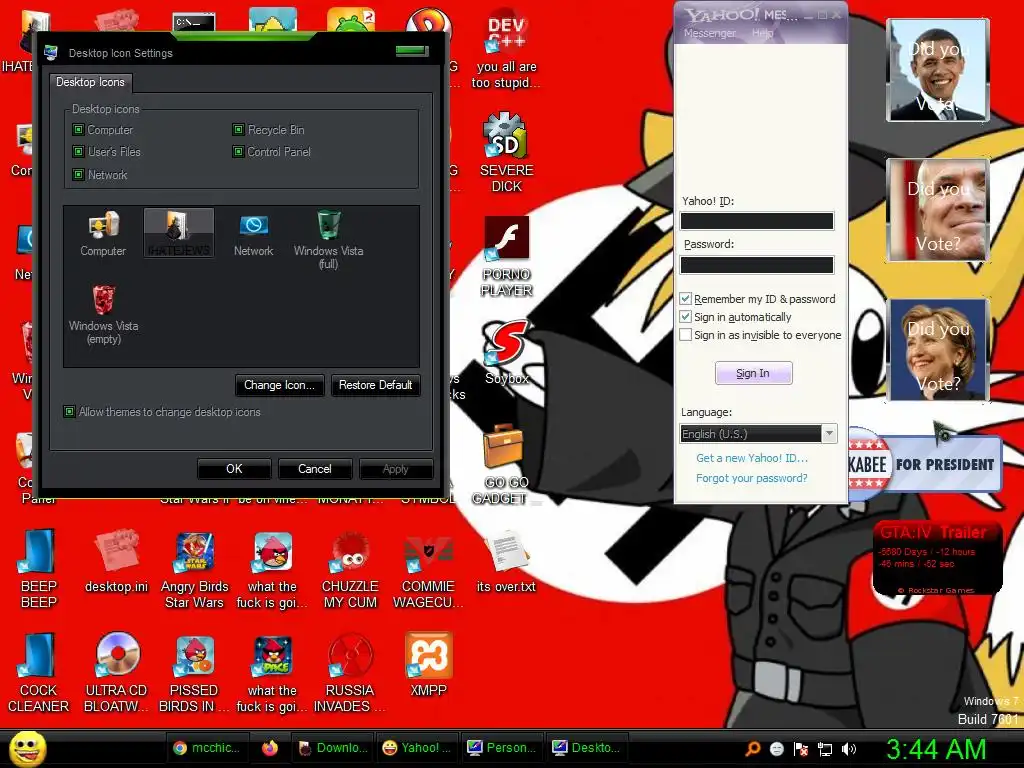Screen dimensions: 1024x768
Task: Focus the Password input field
Action: click(757, 264)
